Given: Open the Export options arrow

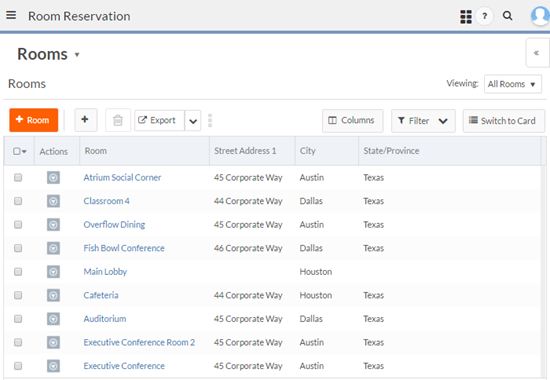Looking at the screenshot, I should (x=193, y=121).
